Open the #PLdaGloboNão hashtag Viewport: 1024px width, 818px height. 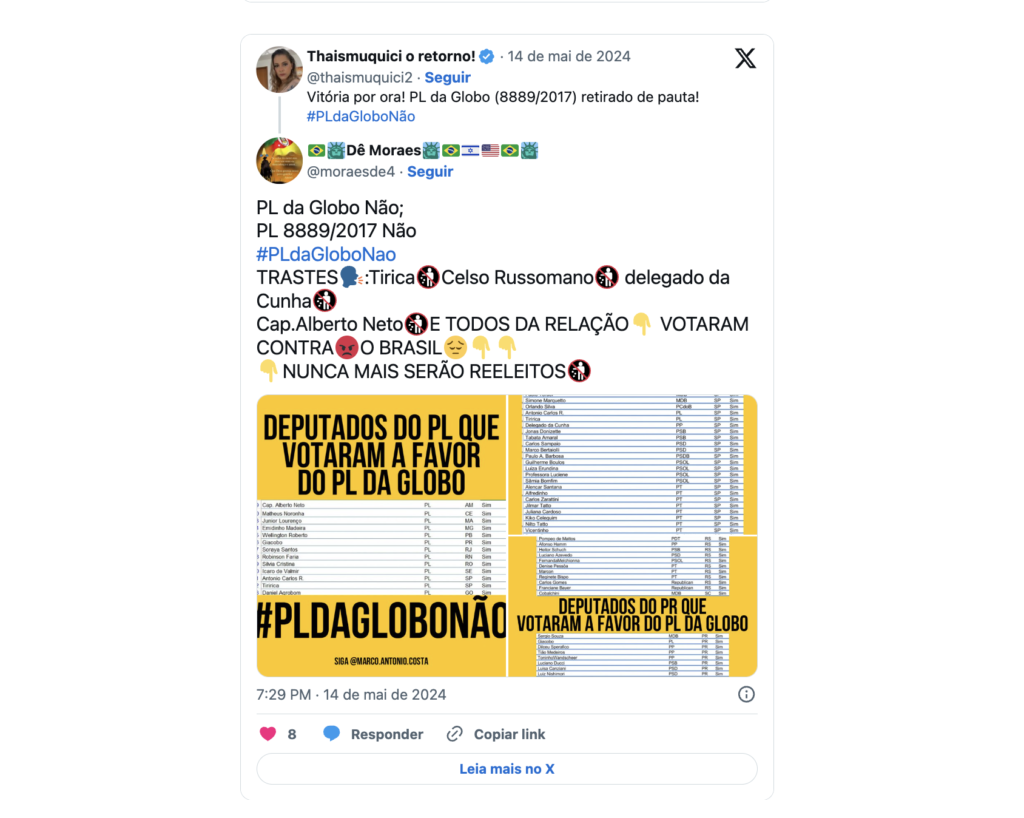click(x=361, y=116)
